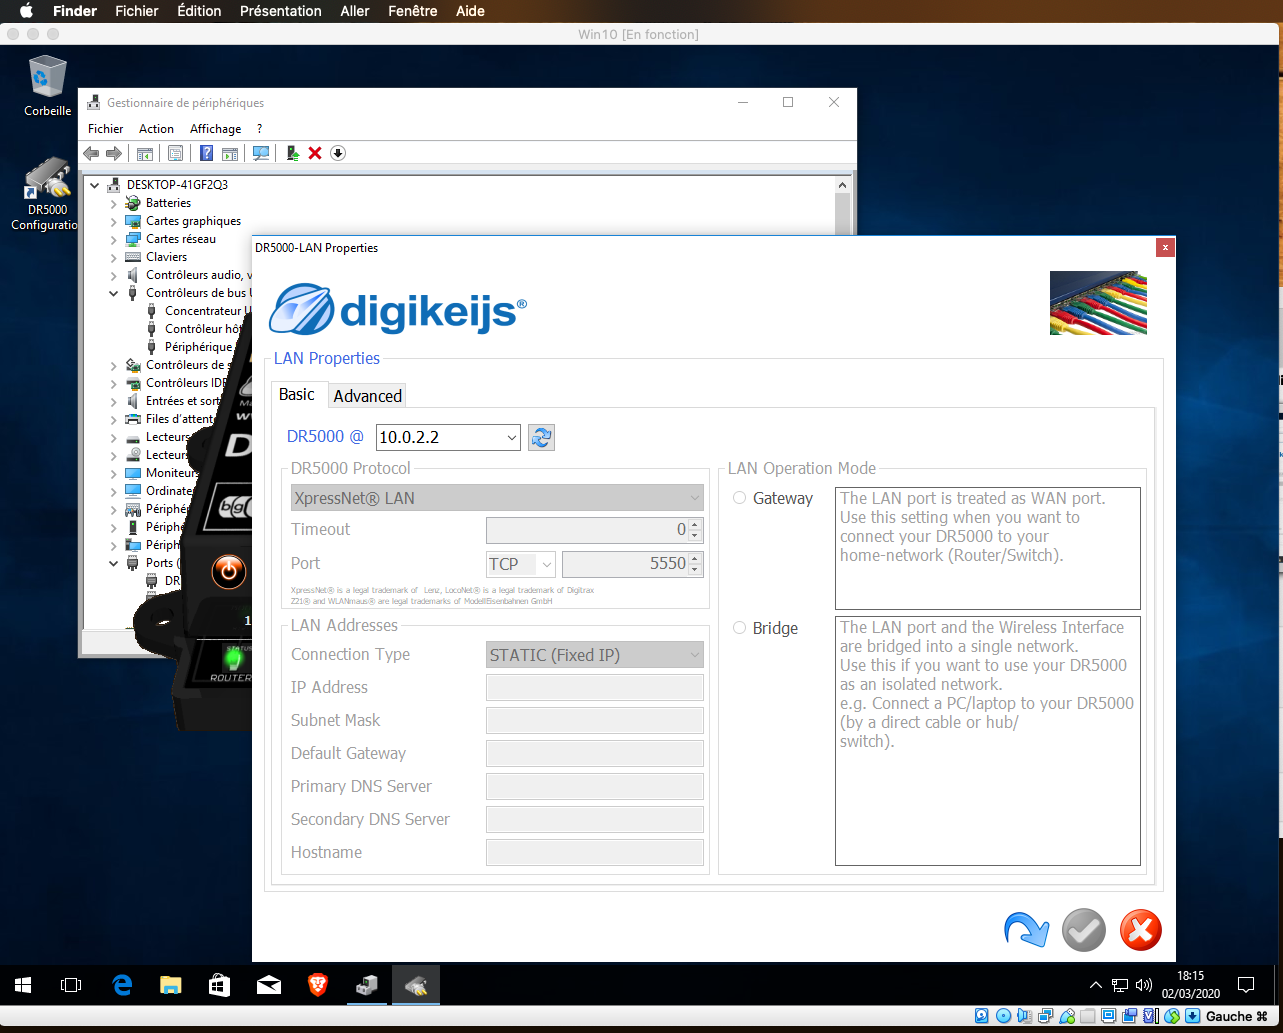The image size is (1283, 1033).
Task: Open the Brave browser taskbar icon
Action: (x=318, y=985)
